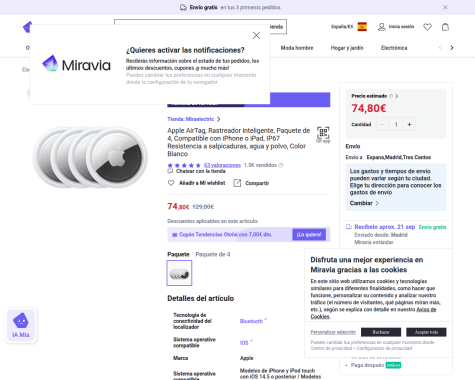Image resolution: width=475 pixels, height=380 pixels.
Task: Open the Hogar y jardín category
Action: [x=347, y=48]
